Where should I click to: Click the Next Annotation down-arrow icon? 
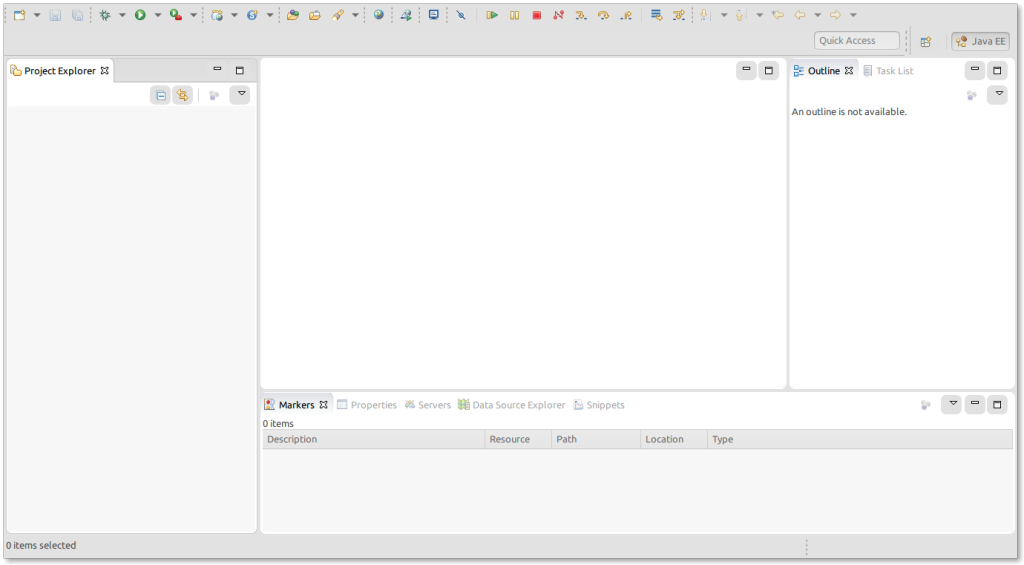(705, 15)
